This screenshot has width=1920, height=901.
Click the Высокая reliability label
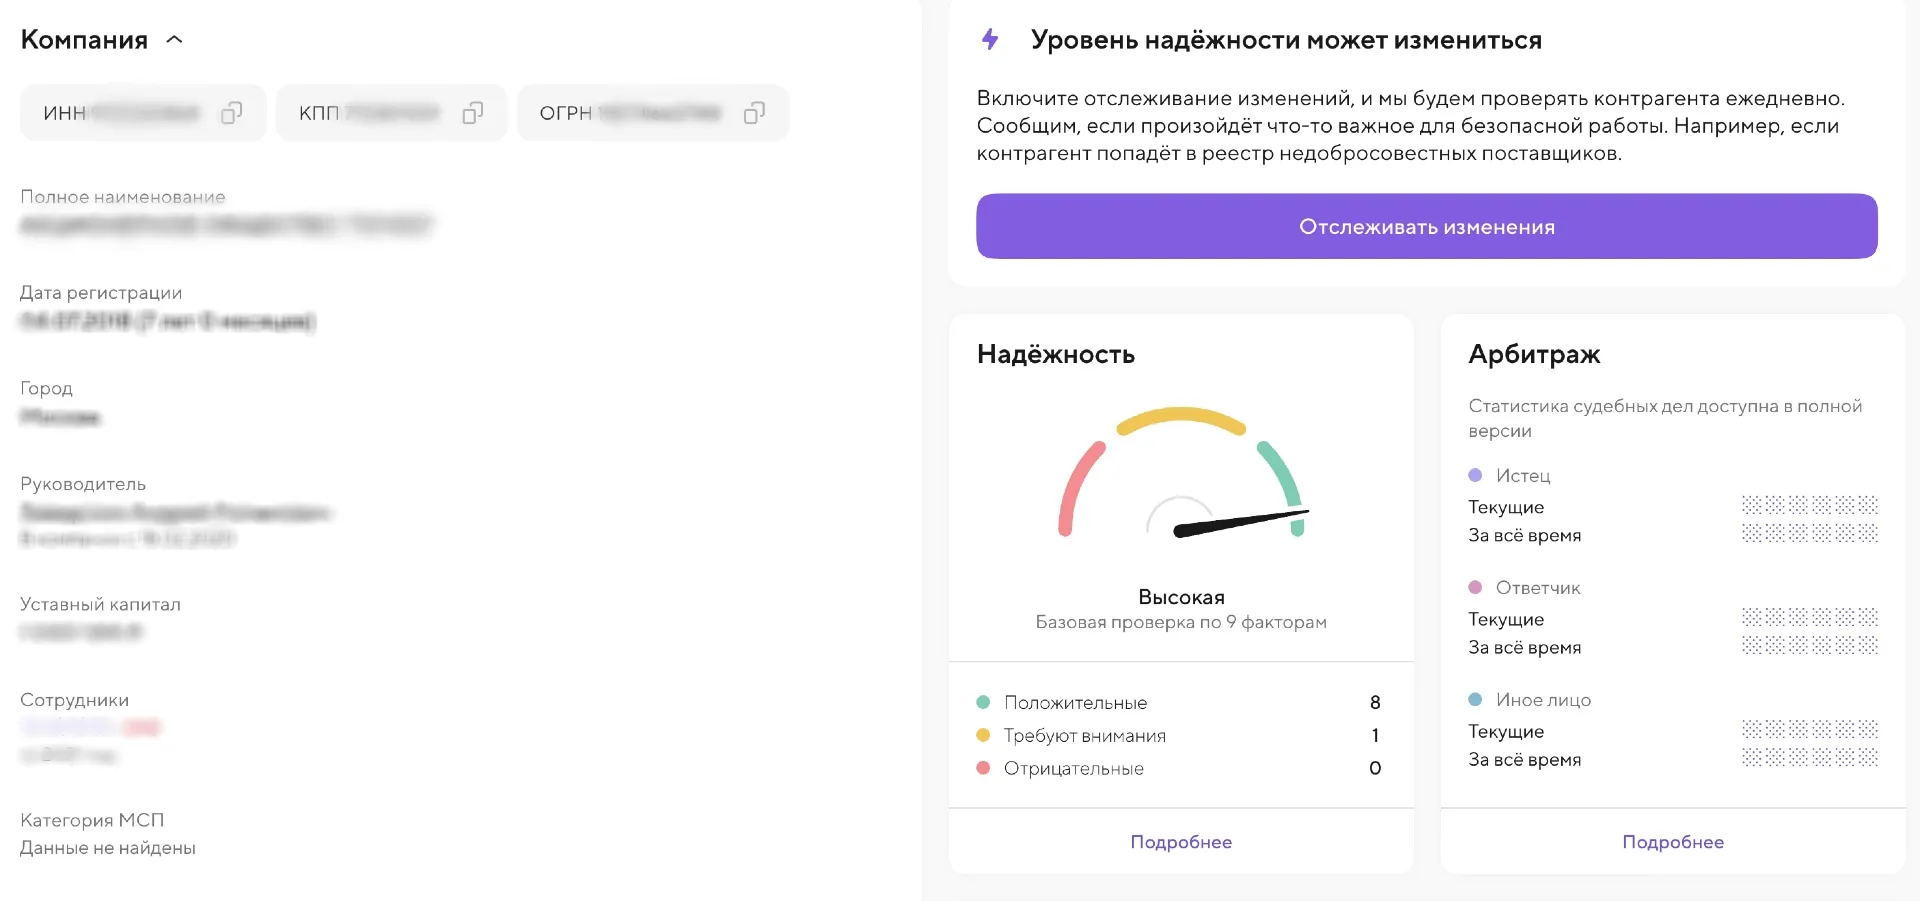pos(1181,597)
